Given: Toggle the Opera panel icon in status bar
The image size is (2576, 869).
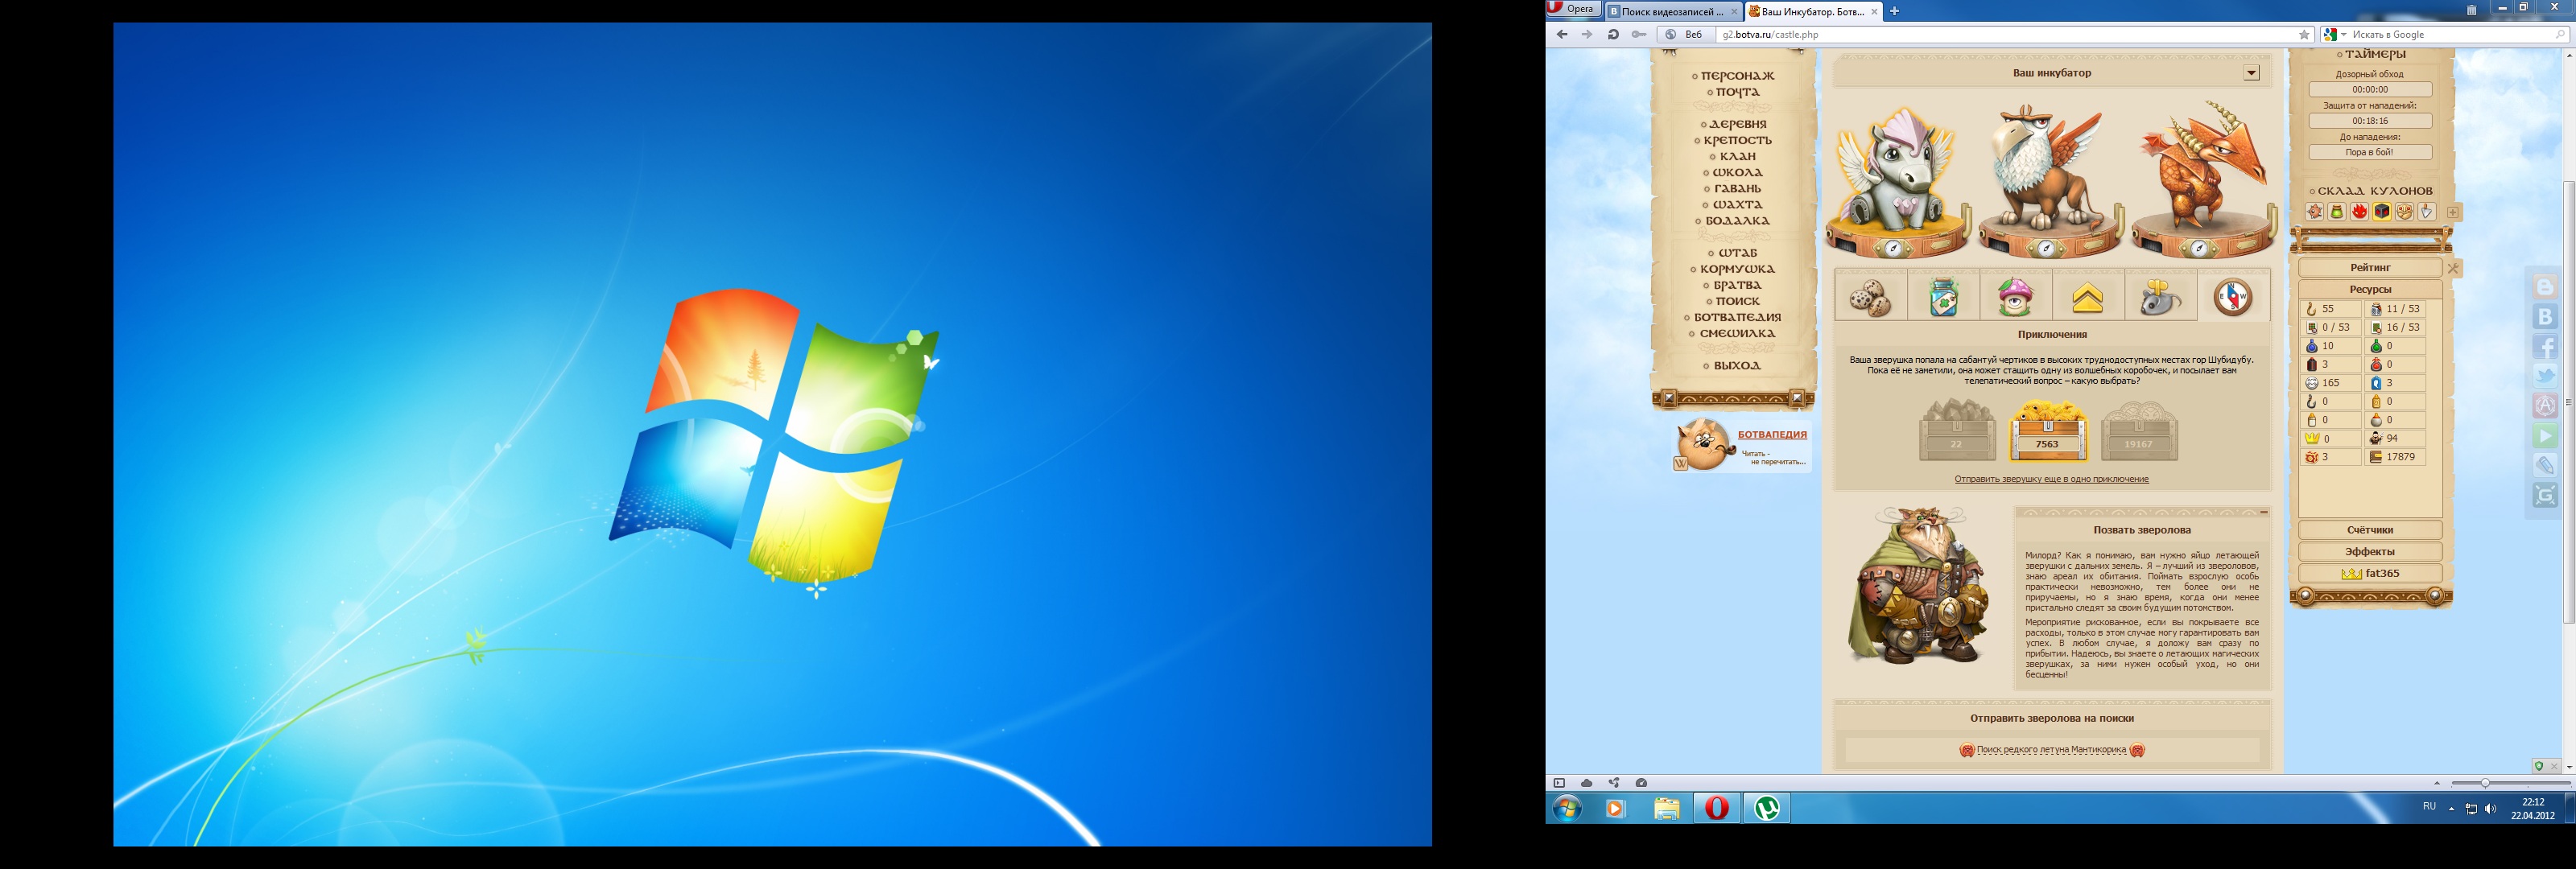Looking at the screenshot, I should tap(1559, 783).
